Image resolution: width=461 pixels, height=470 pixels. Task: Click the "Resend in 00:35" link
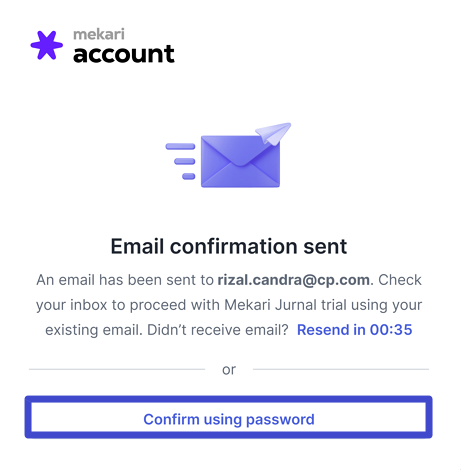click(355, 330)
